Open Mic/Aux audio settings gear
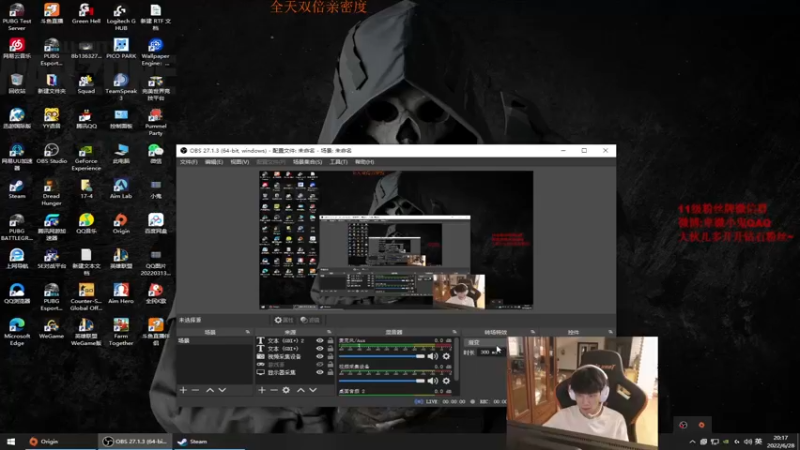This screenshot has width=800, height=450. 446,356
